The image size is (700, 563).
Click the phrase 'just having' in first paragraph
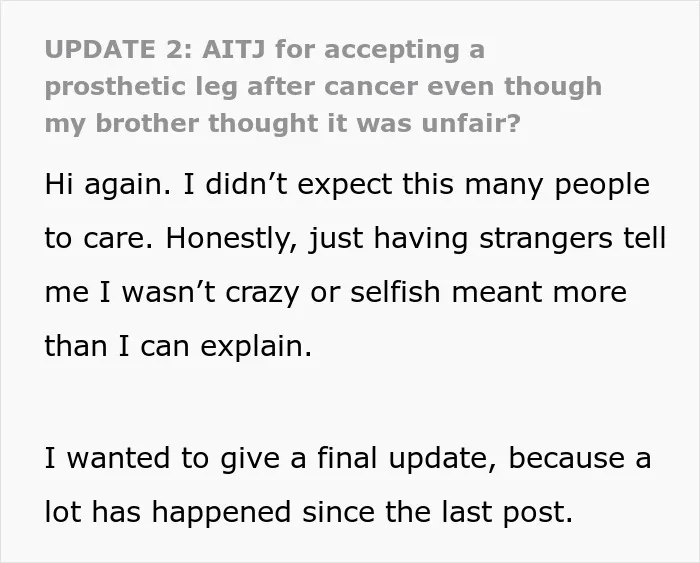(388, 238)
